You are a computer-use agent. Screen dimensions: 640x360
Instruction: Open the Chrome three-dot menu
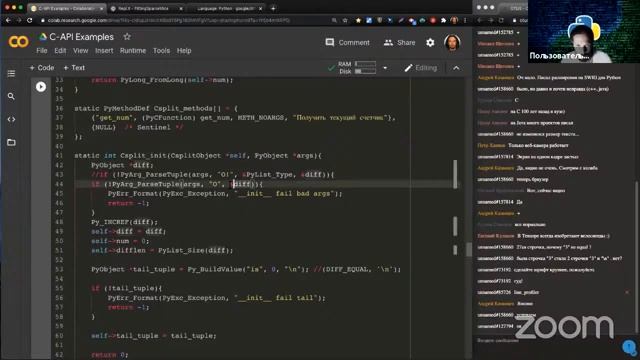[464, 20]
